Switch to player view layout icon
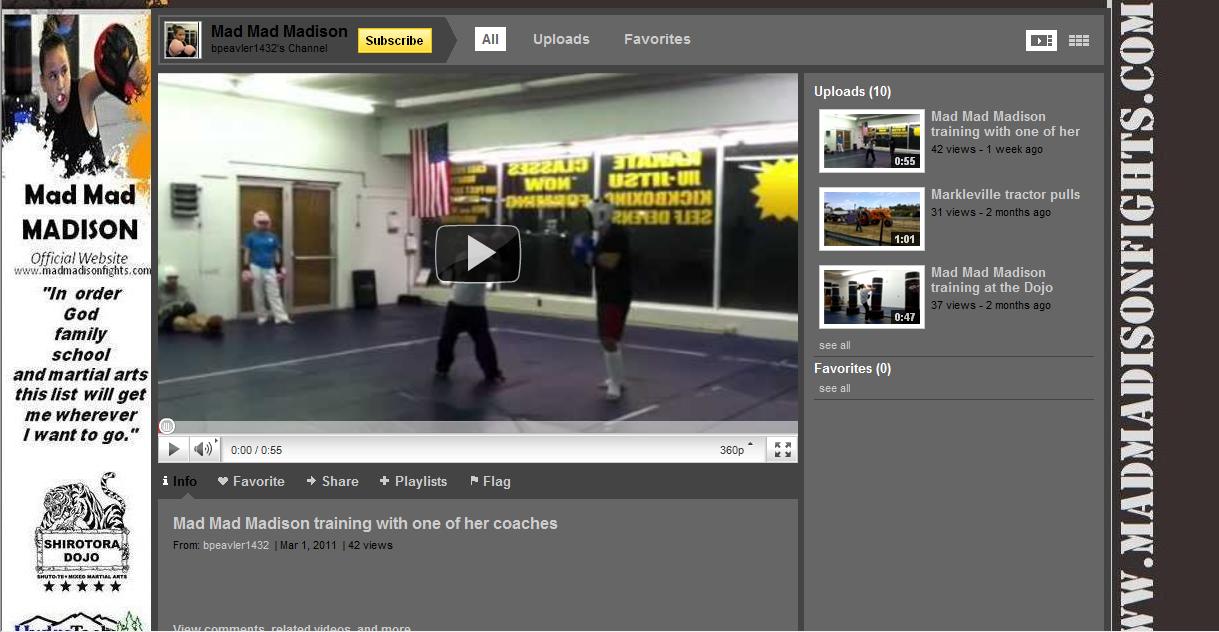 click(1041, 40)
